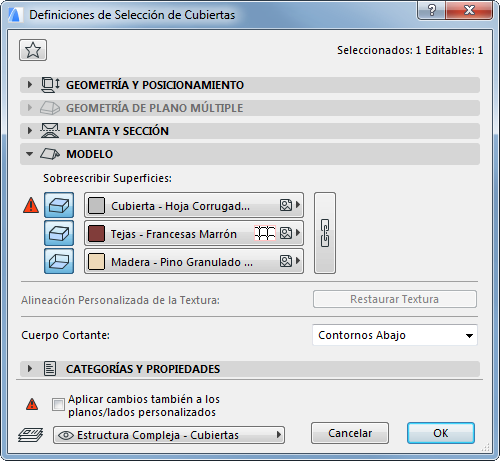Click the ArchiCAD icon in the title bar
Viewport: 500px width, 461px height.
pos(16,15)
